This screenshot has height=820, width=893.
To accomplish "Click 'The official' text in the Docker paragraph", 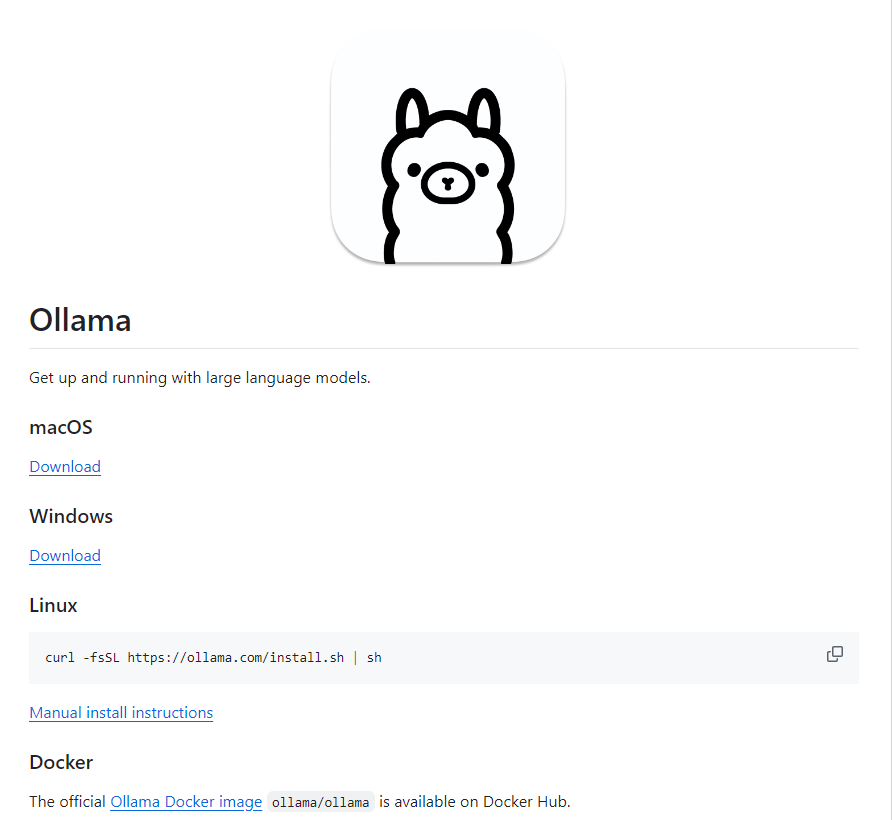I will (67, 801).
